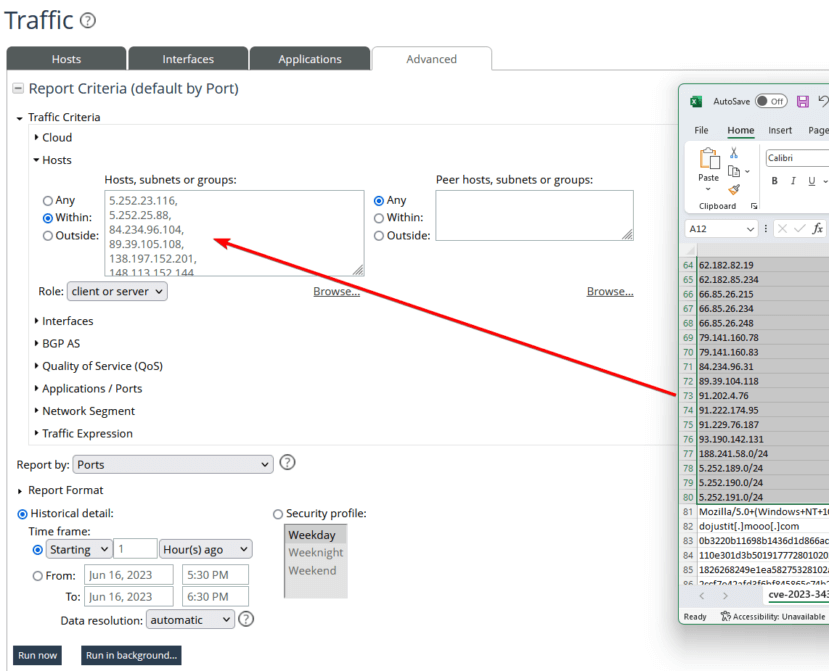
Task: Expand the Cloud criteria section
Action: [x=36, y=137]
